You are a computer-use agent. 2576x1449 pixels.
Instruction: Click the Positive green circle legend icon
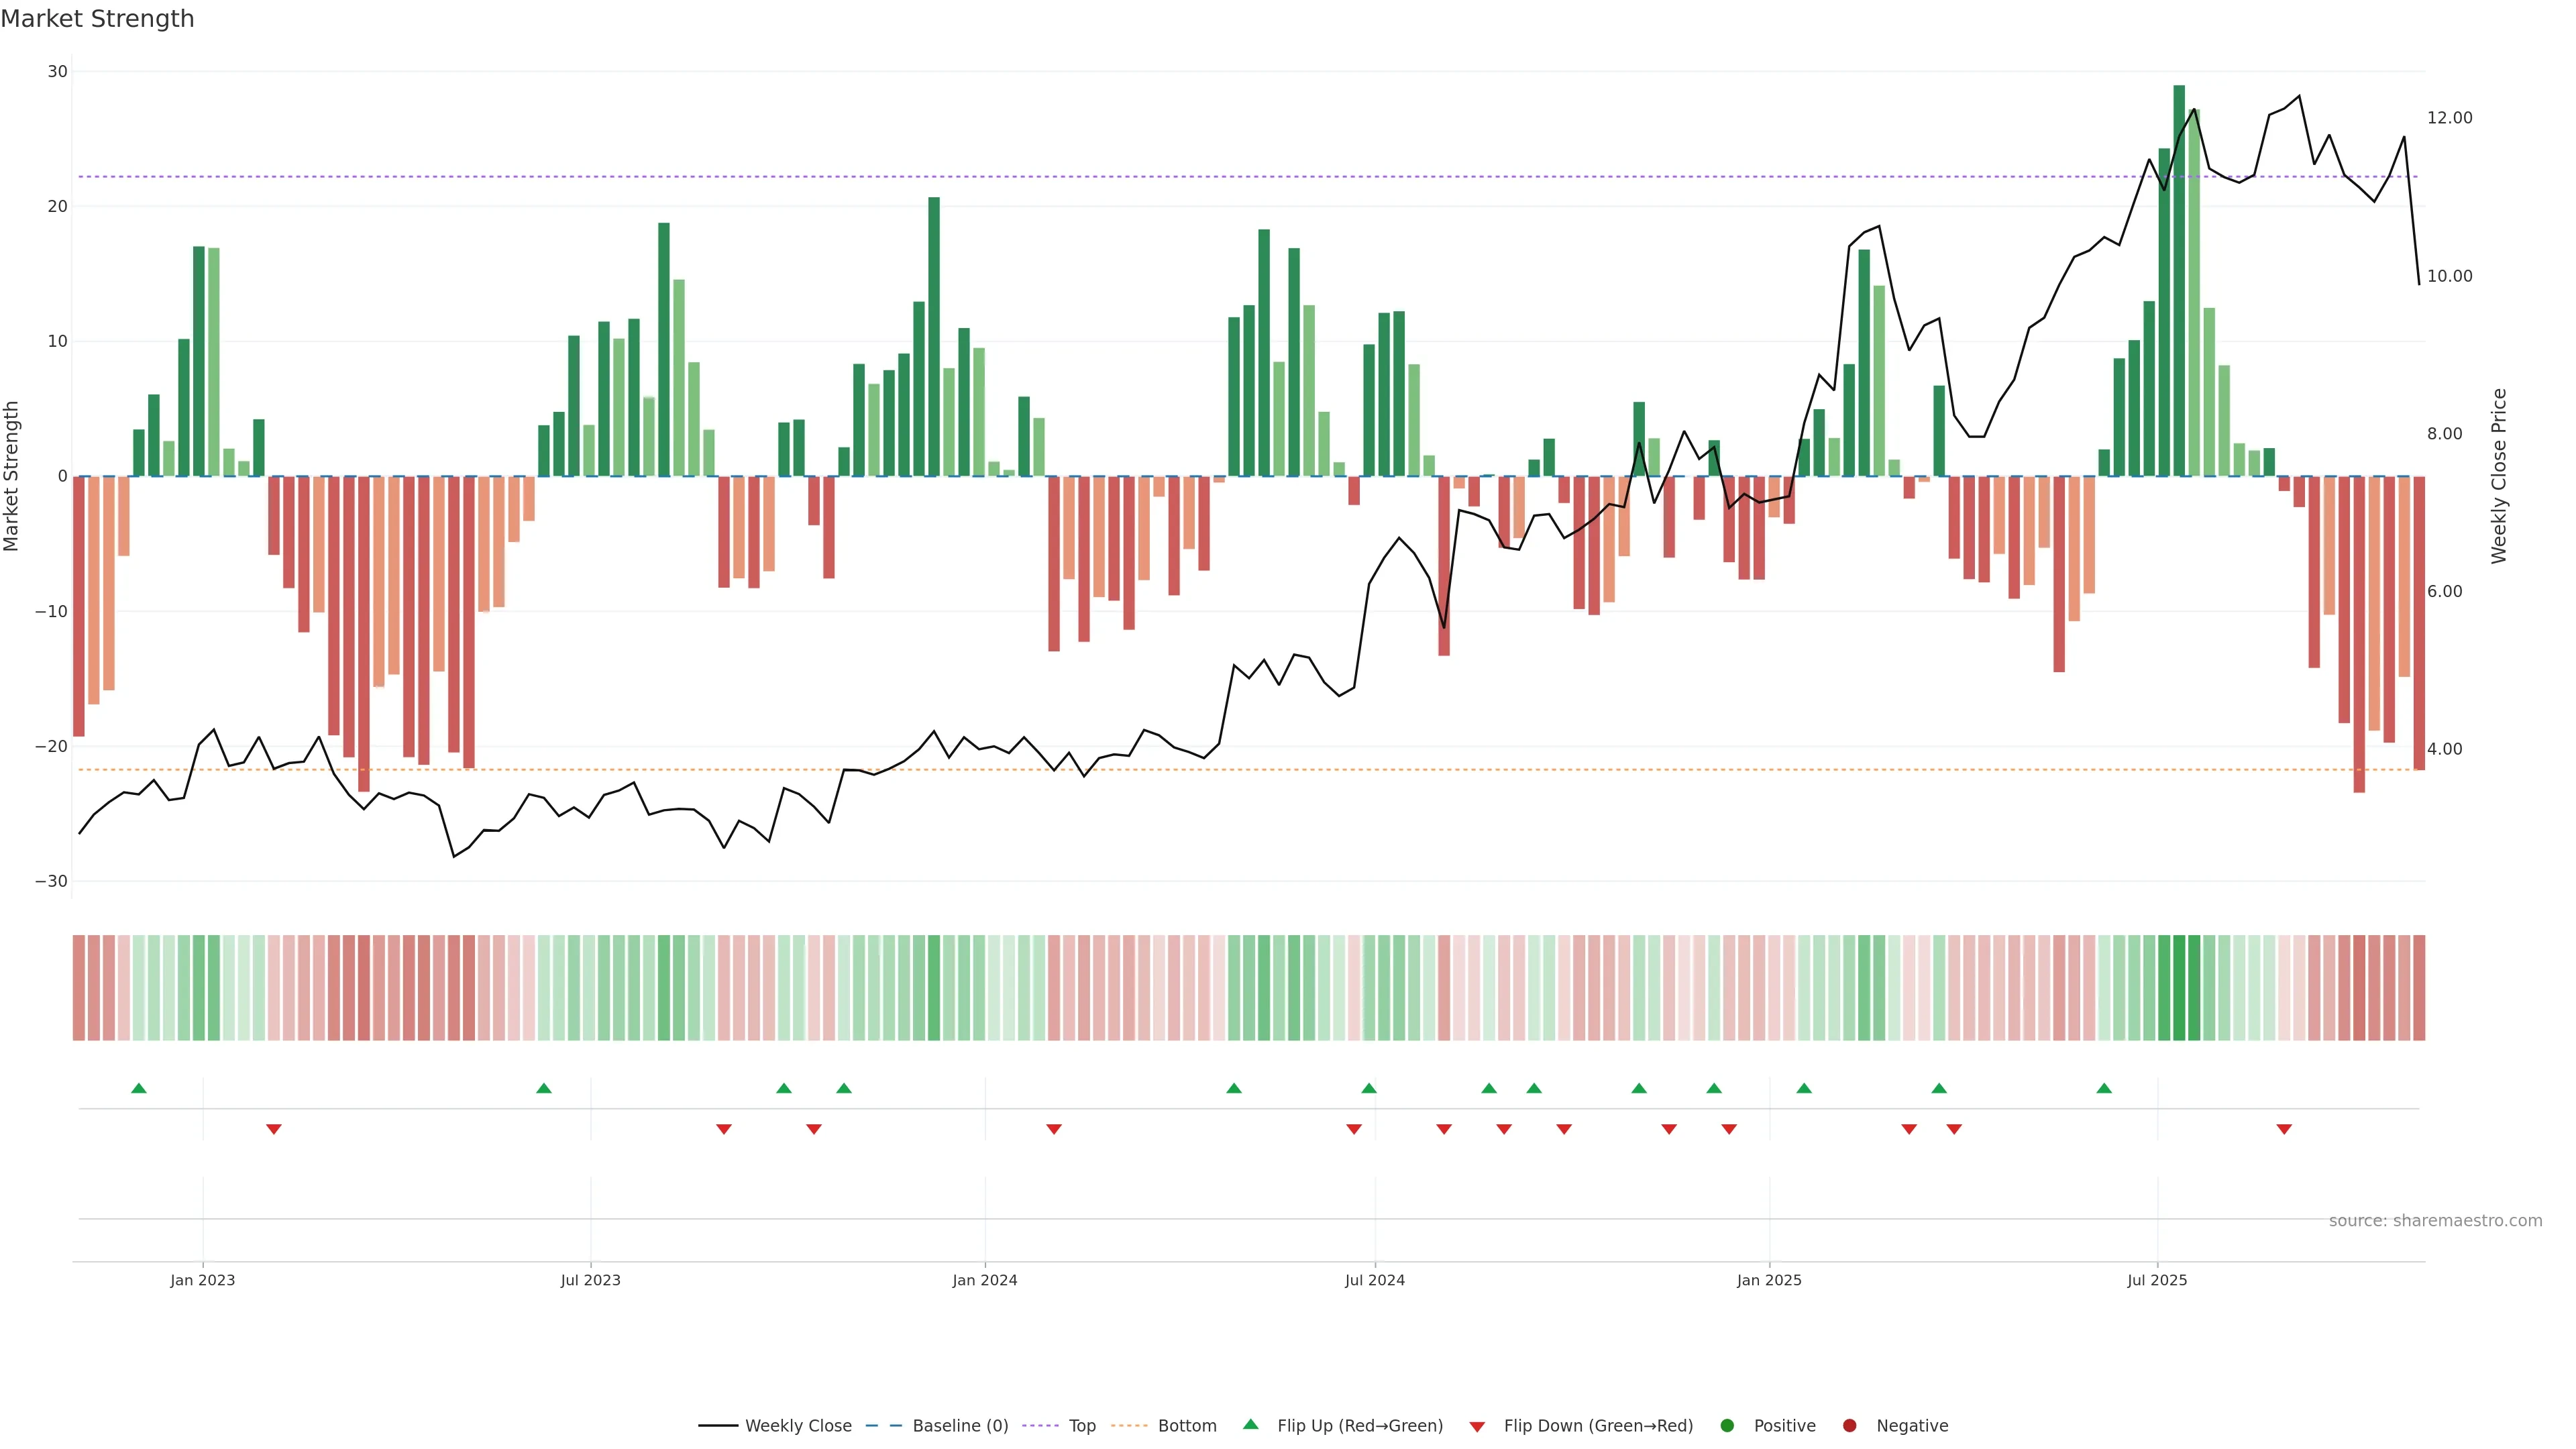click(x=1727, y=1425)
